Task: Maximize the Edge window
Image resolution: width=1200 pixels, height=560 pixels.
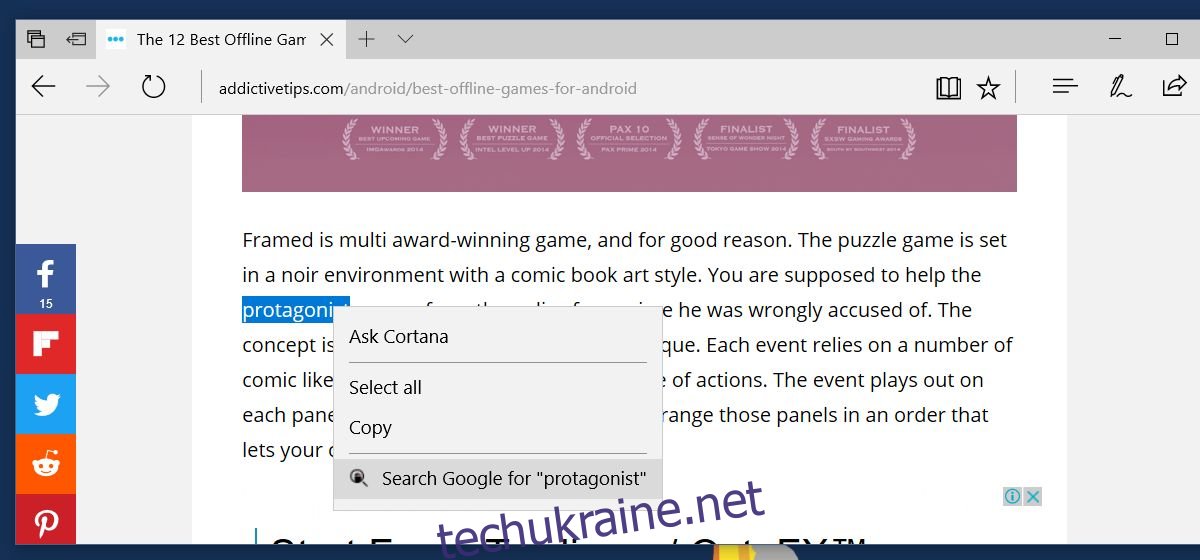Action: pyautogui.click(x=1172, y=39)
